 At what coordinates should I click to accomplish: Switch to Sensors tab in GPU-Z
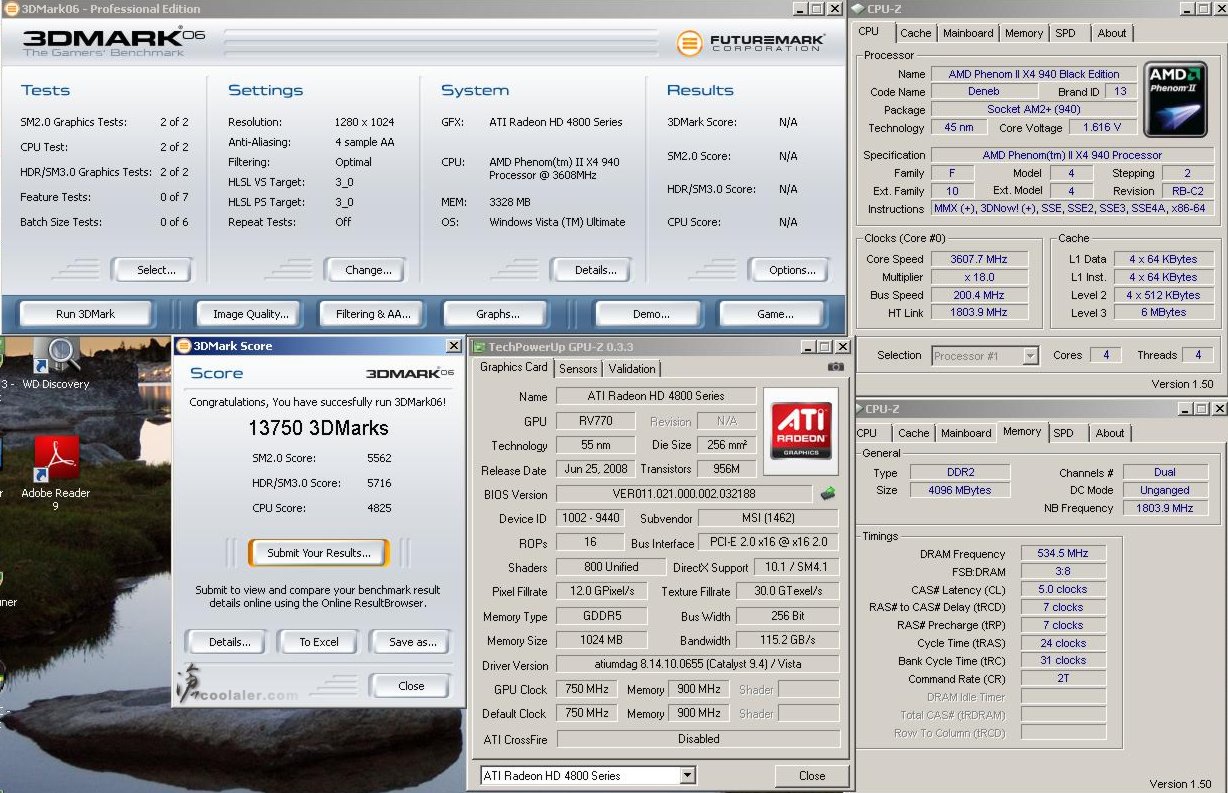tap(578, 368)
